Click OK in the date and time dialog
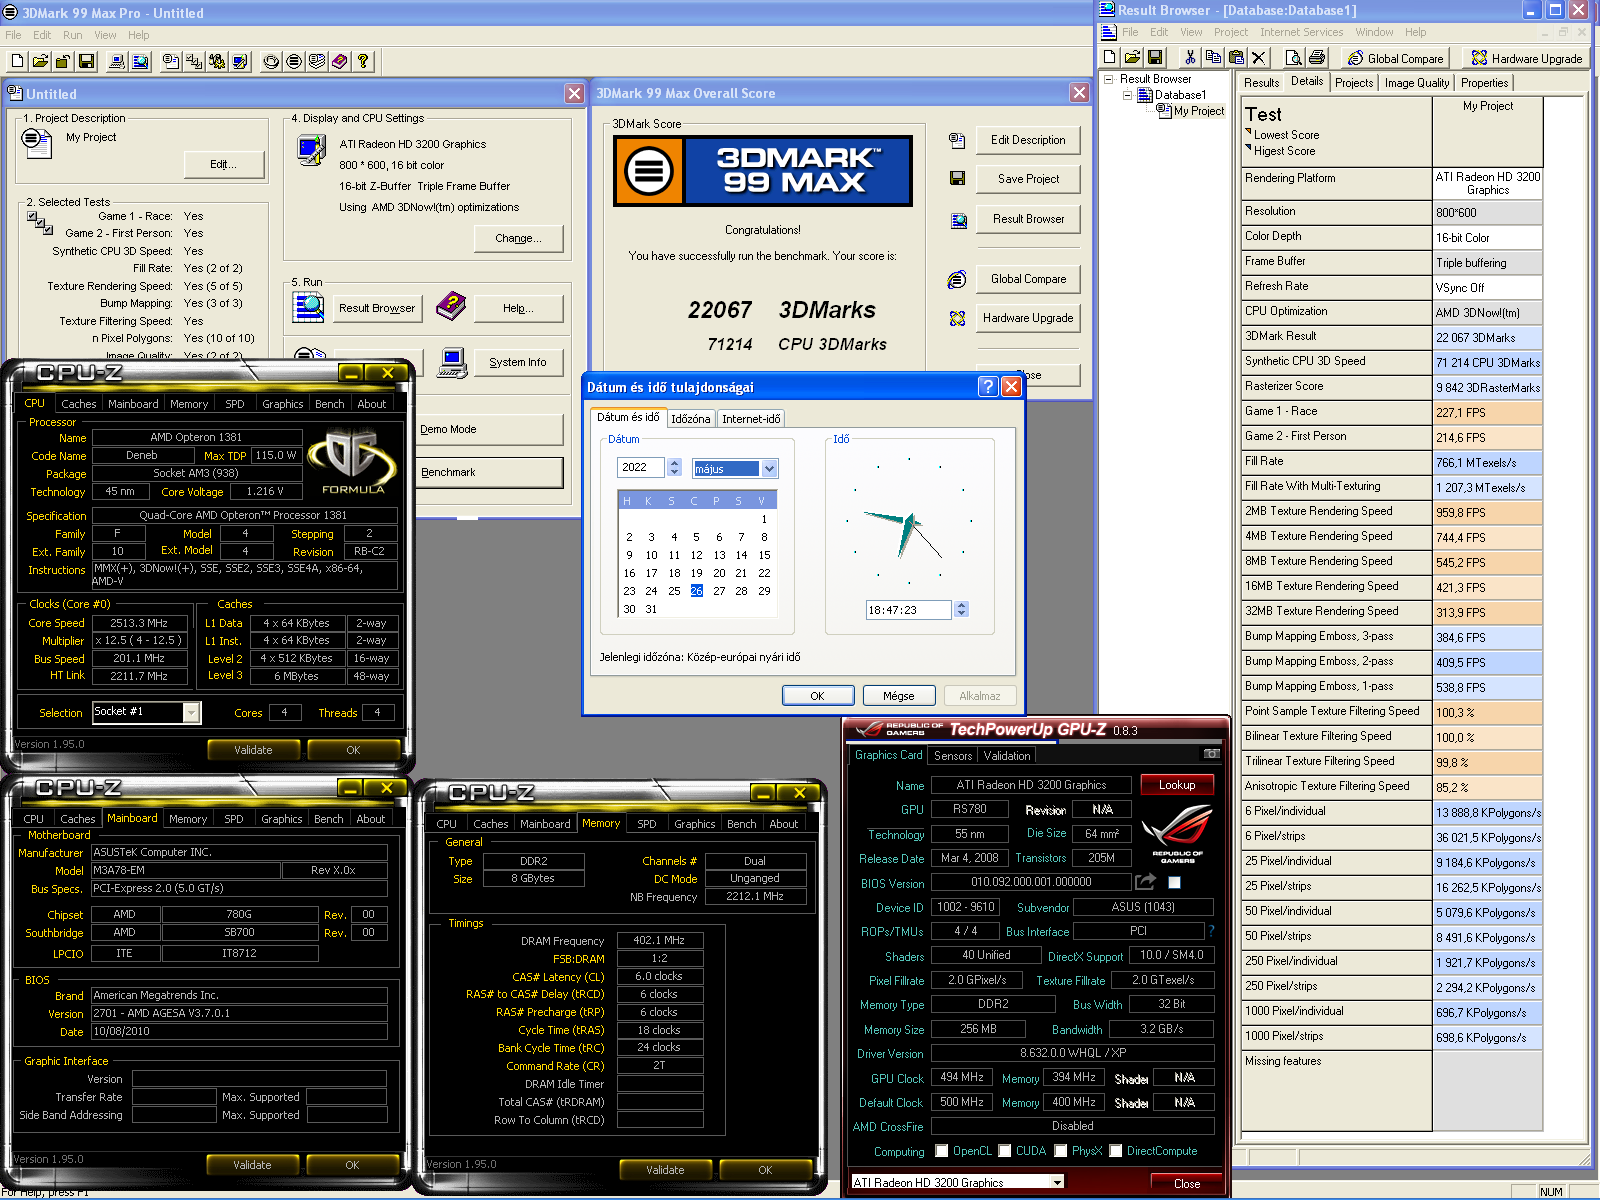The image size is (1600, 1200). pyautogui.click(x=817, y=696)
